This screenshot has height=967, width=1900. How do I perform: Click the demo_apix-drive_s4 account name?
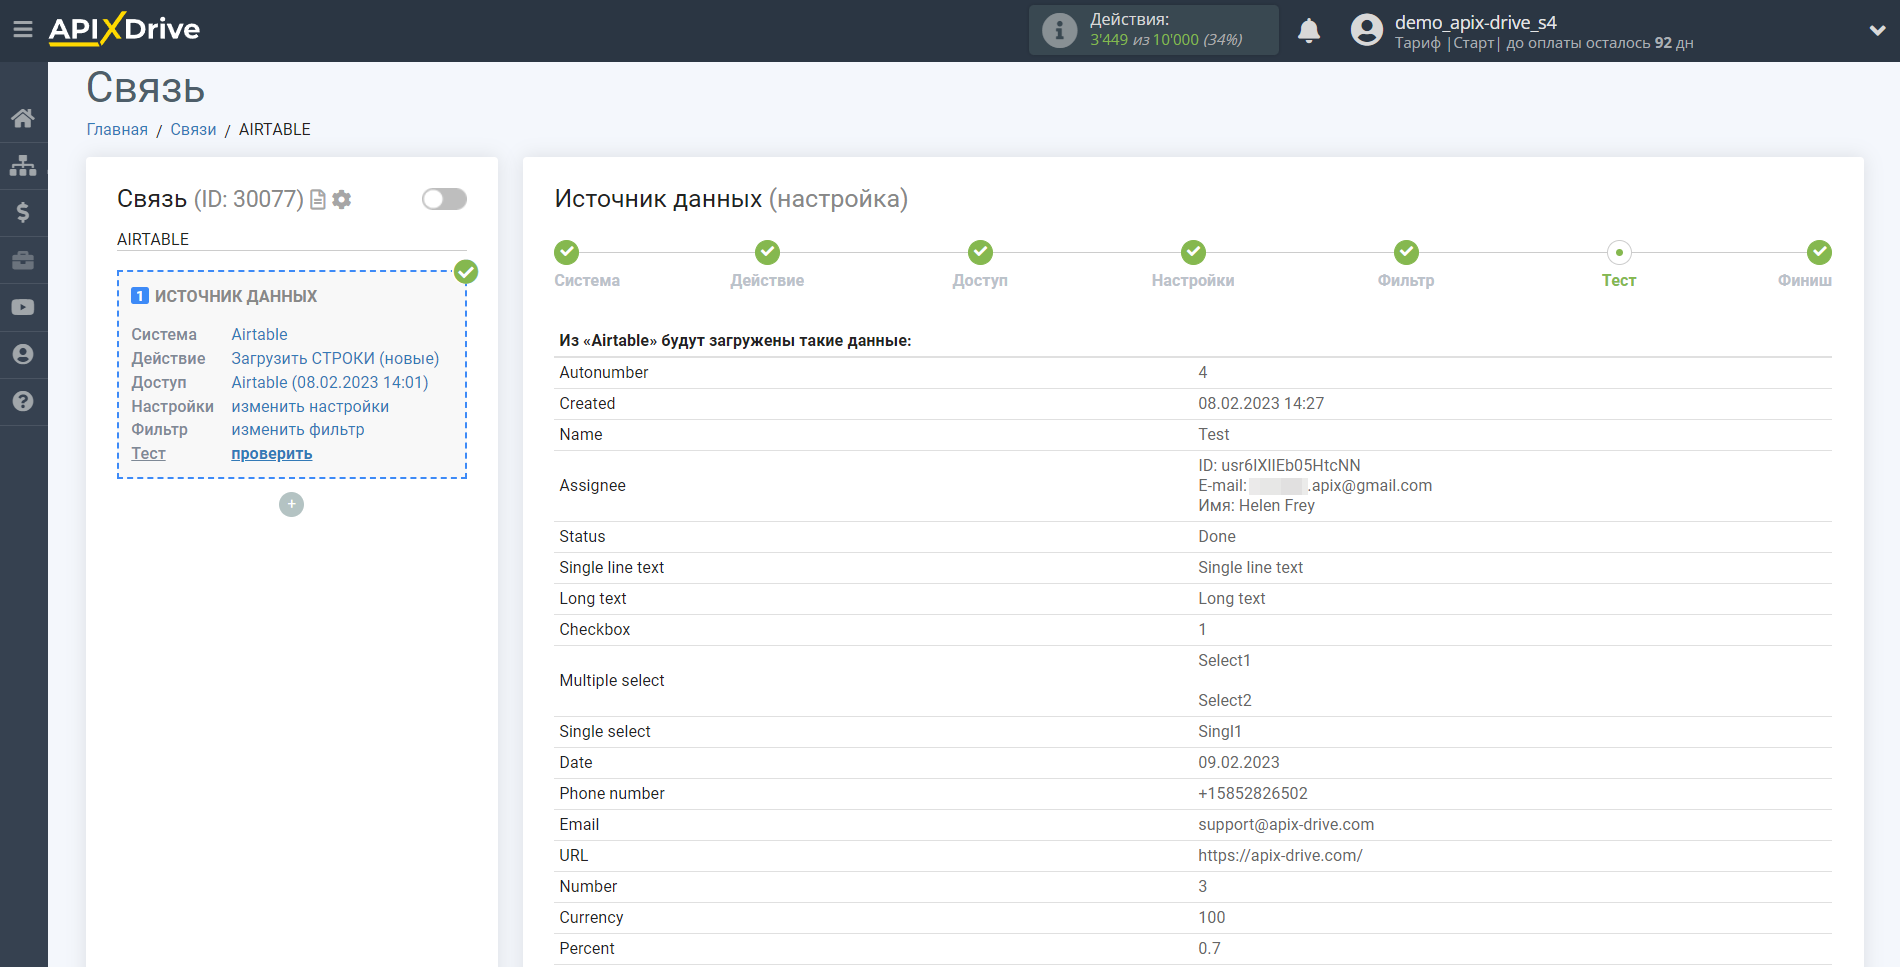[1476, 22]
